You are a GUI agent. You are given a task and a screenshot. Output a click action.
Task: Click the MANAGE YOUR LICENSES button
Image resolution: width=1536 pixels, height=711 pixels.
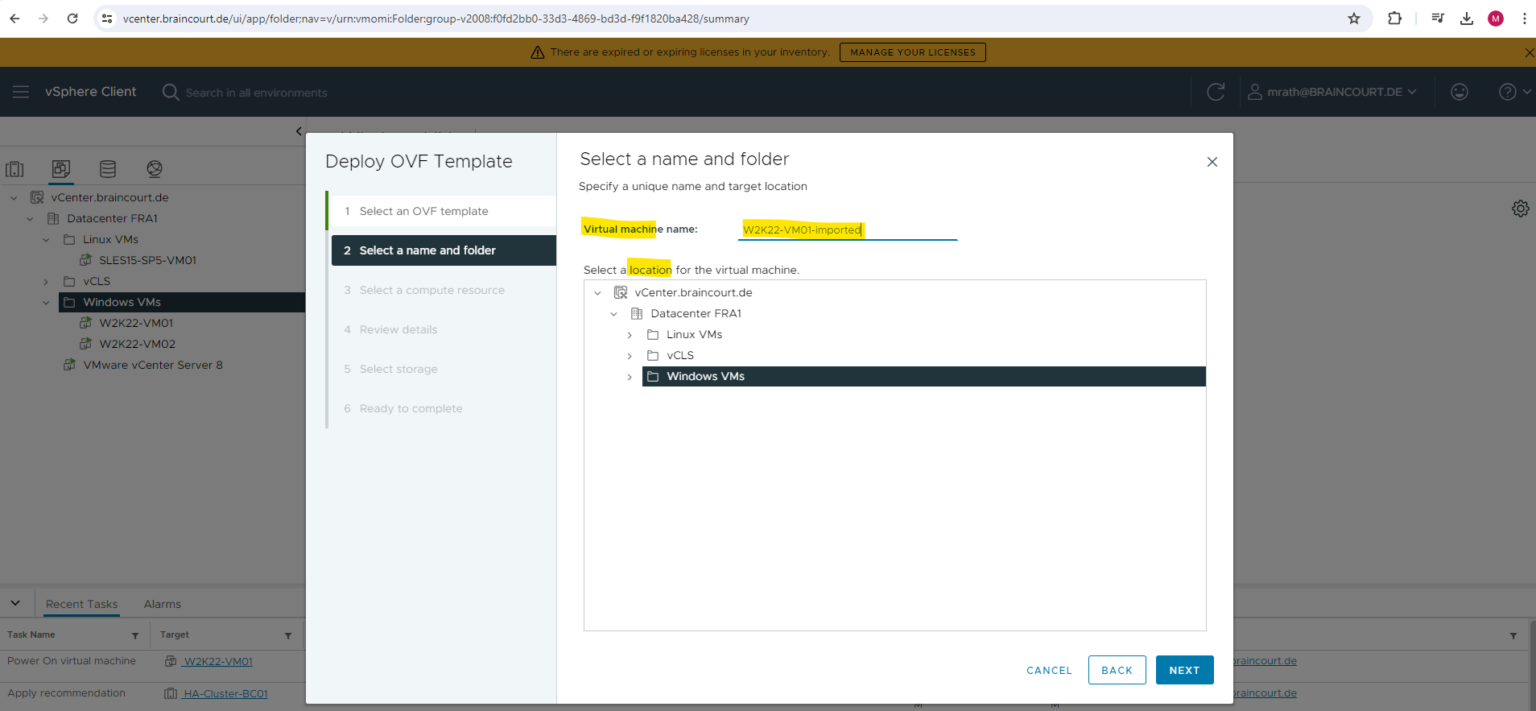tap(912, 52)
